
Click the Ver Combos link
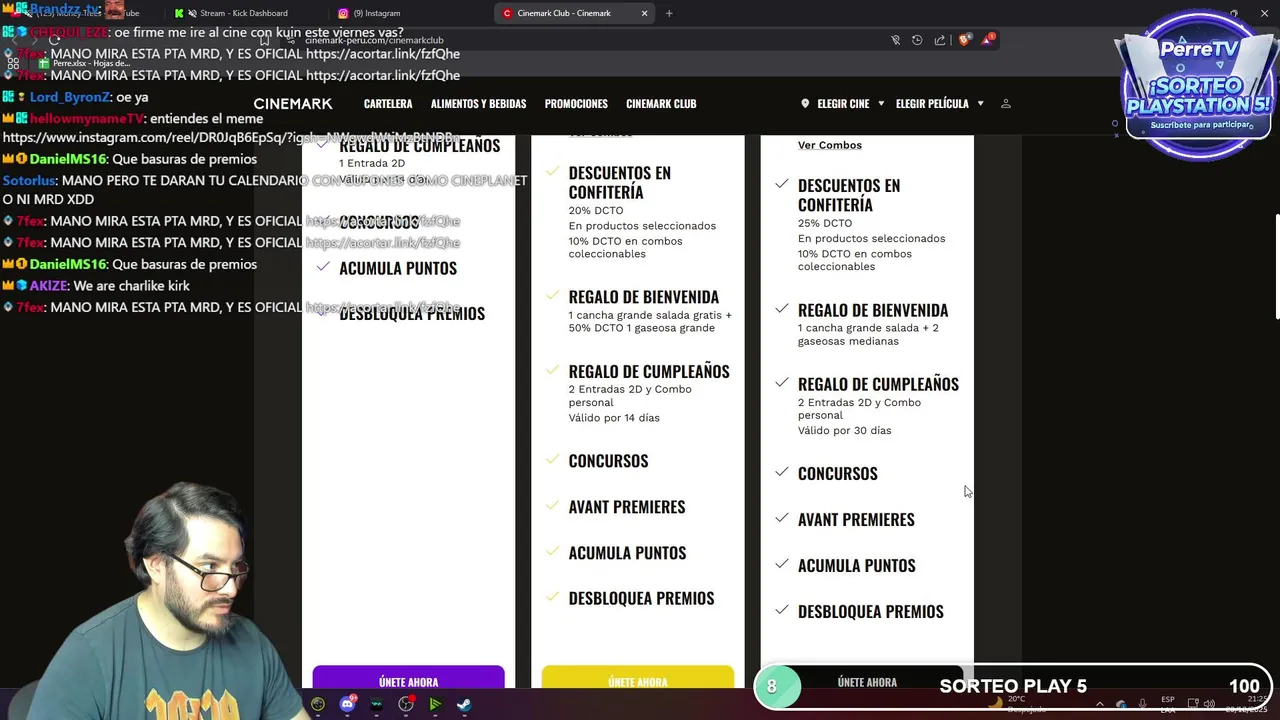point(830,145)
